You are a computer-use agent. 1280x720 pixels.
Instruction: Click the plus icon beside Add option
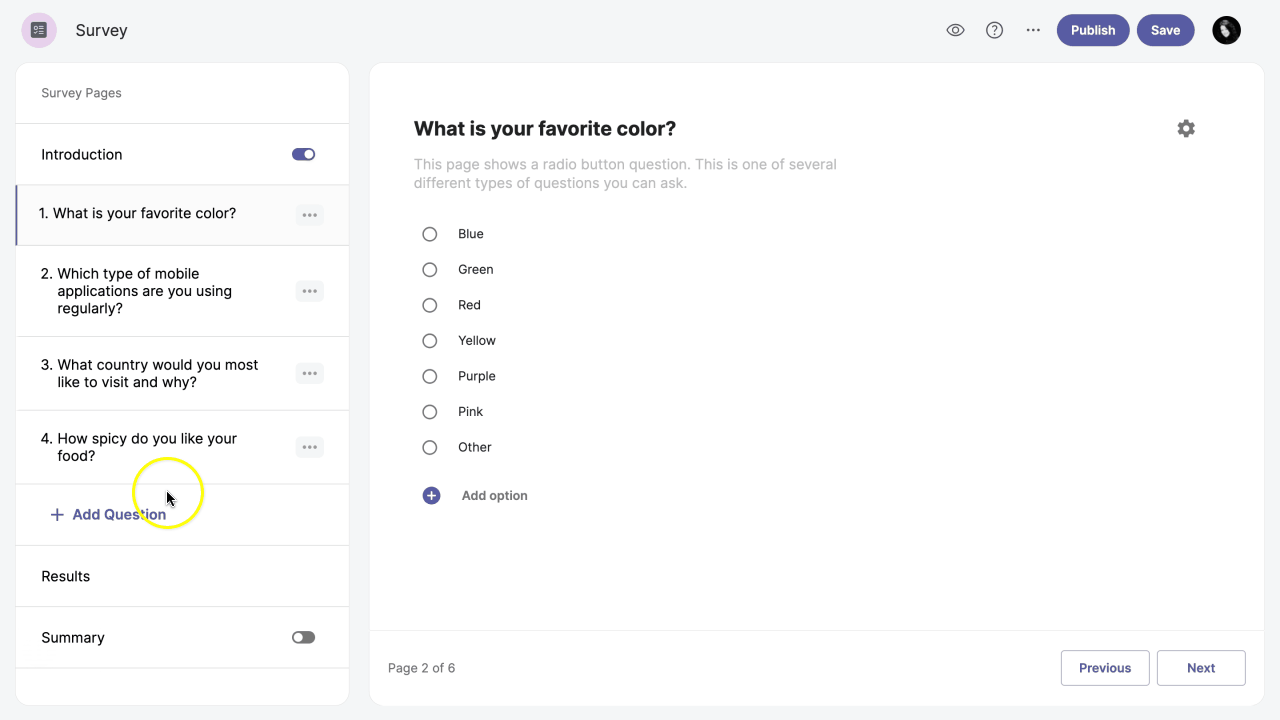click(x=431, y=495)
